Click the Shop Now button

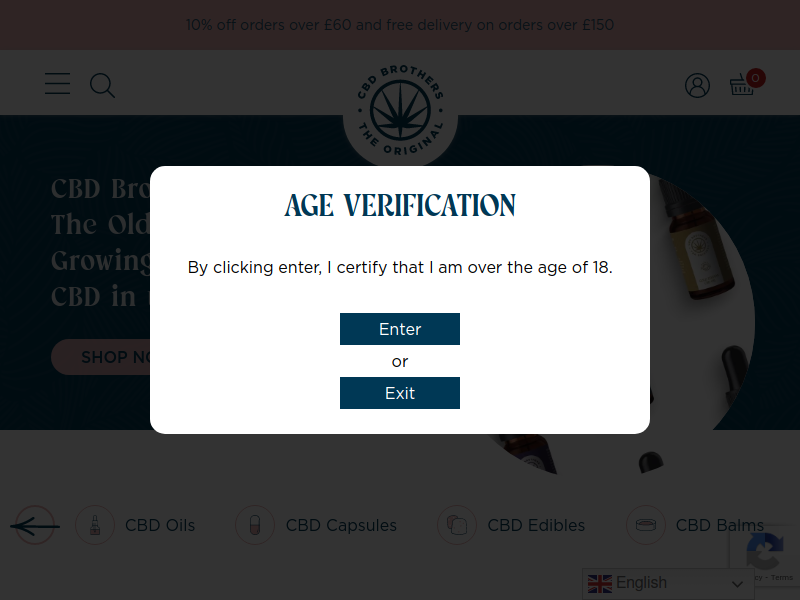click(x=101, y=357)
